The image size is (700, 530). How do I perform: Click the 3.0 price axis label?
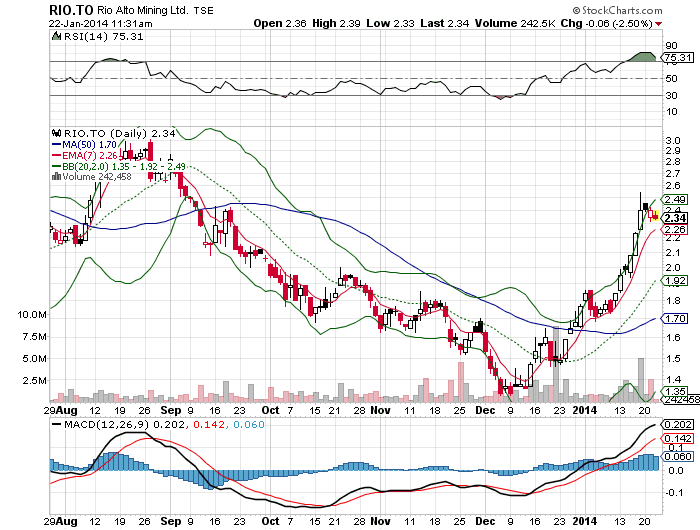click(673, 141)
